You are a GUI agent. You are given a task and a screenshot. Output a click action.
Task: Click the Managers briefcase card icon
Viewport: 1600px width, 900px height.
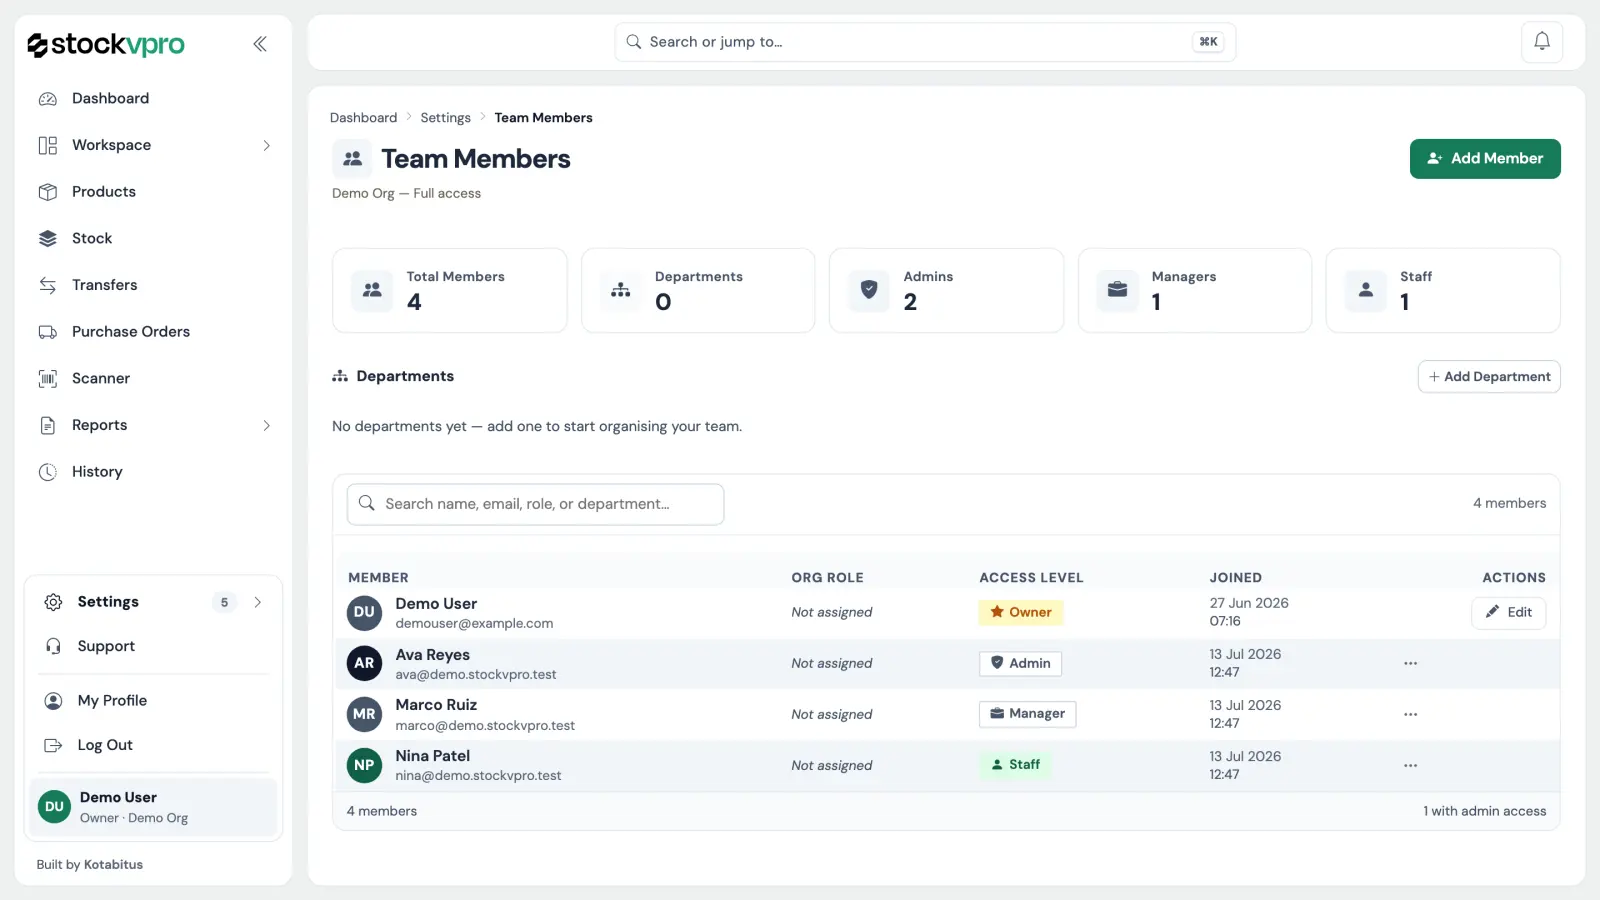click(1118, 290)
